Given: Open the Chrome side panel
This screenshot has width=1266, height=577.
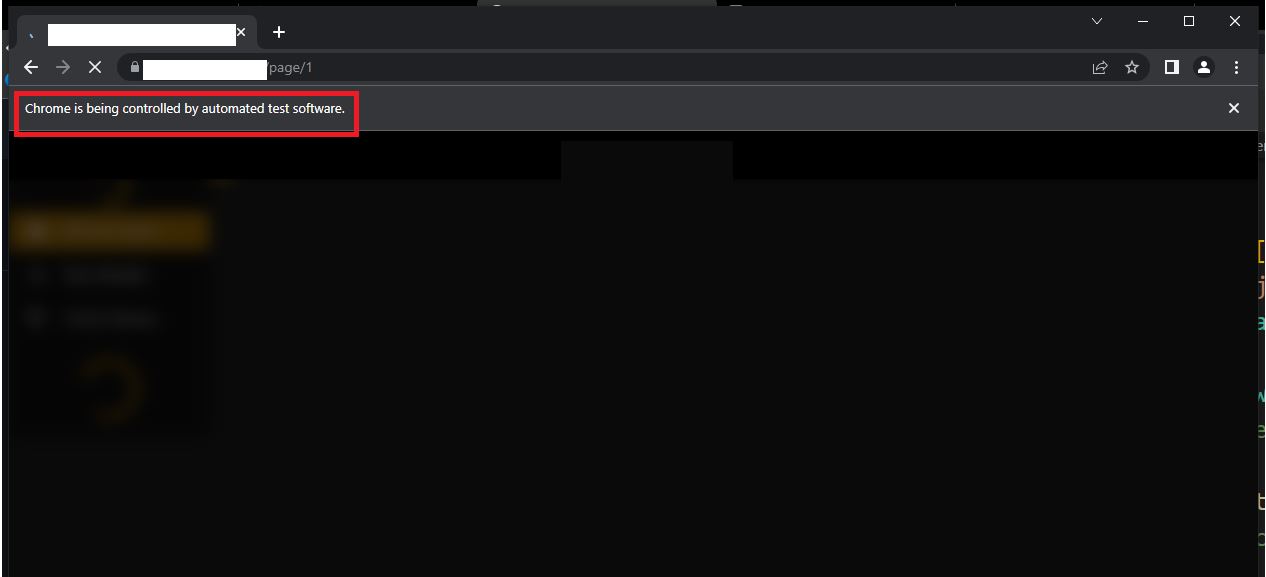Looking at the screenshot, I should (x=1172, y=67).
